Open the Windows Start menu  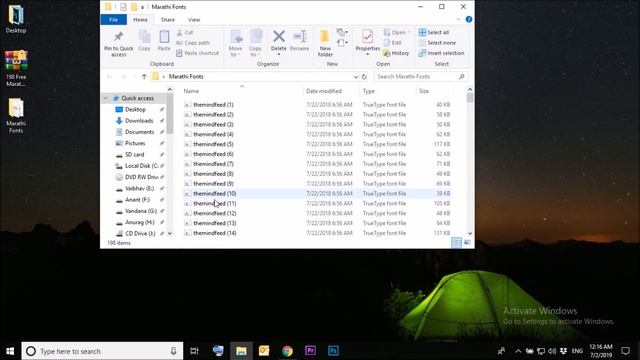[10, 351]
